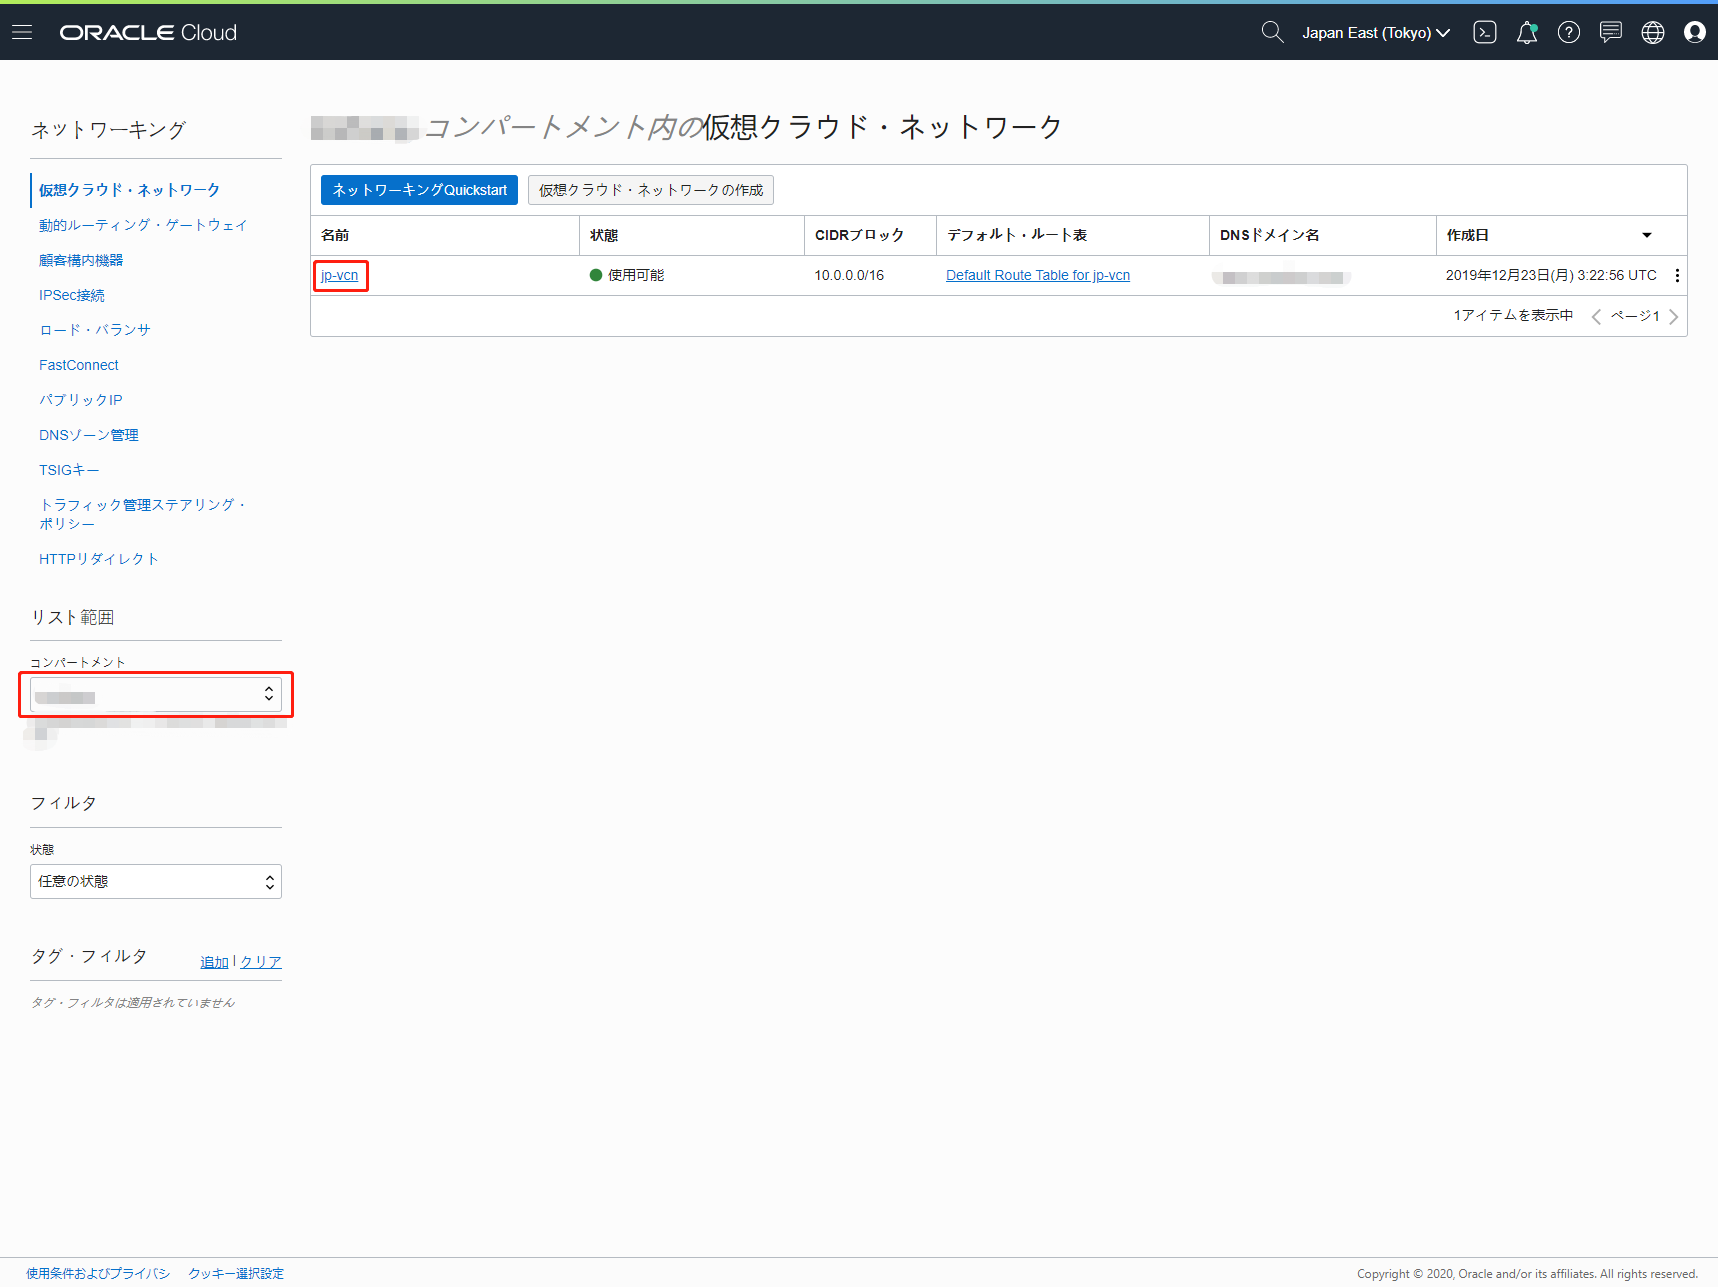Open Default Route Table for jp-vcn
Screen dimensions: 1718x1287
1037,275
